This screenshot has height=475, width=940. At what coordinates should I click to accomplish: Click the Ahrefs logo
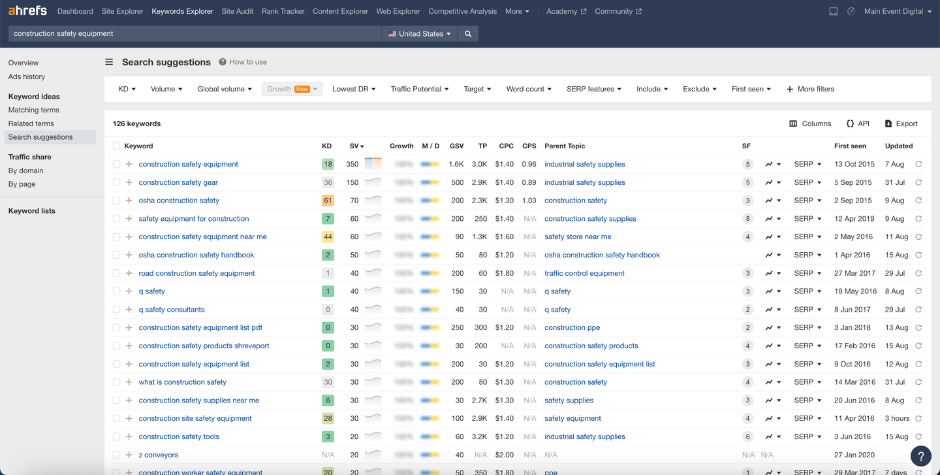click(x=27, y=11)
